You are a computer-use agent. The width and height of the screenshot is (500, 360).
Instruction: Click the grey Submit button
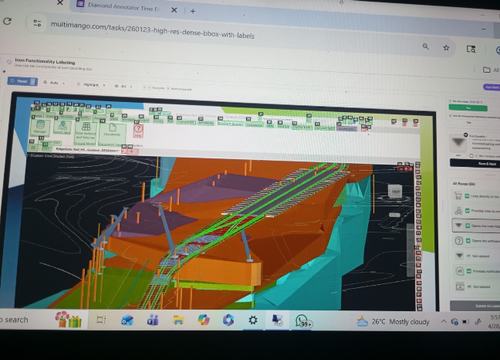click(x=475, y=306)
